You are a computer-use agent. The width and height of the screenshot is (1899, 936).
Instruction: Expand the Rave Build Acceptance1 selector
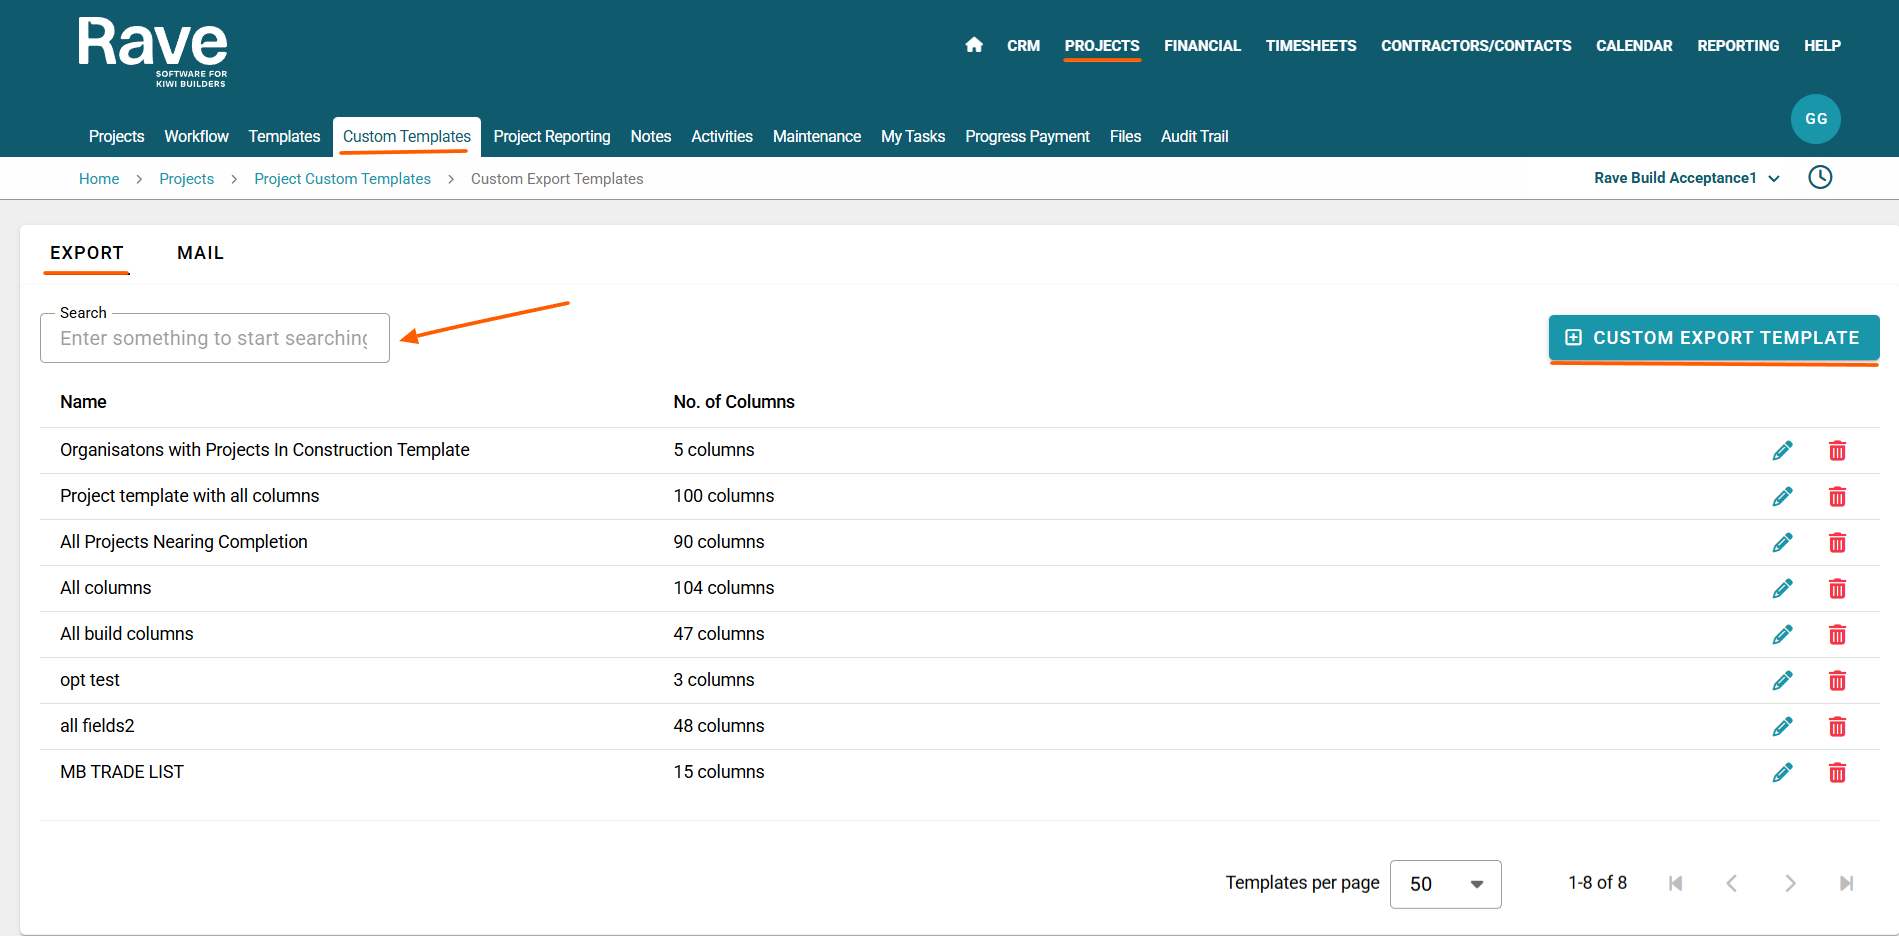[x=1686, y=178]
